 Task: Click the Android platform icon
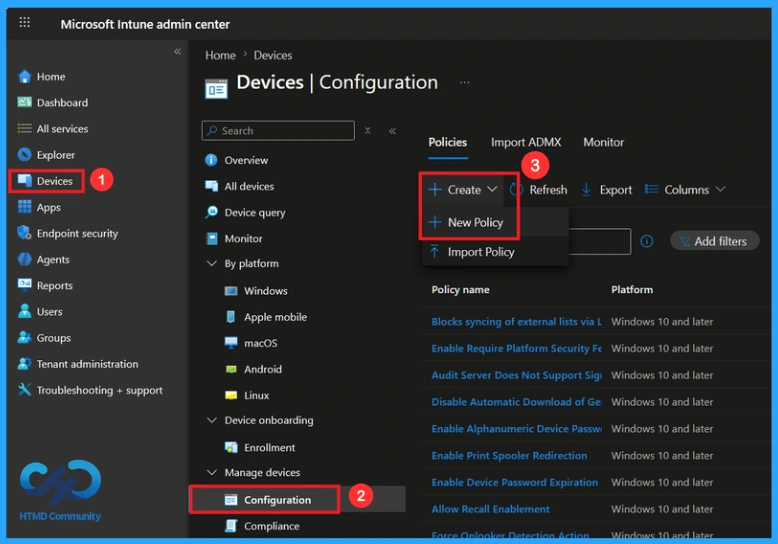coord(231,369)
